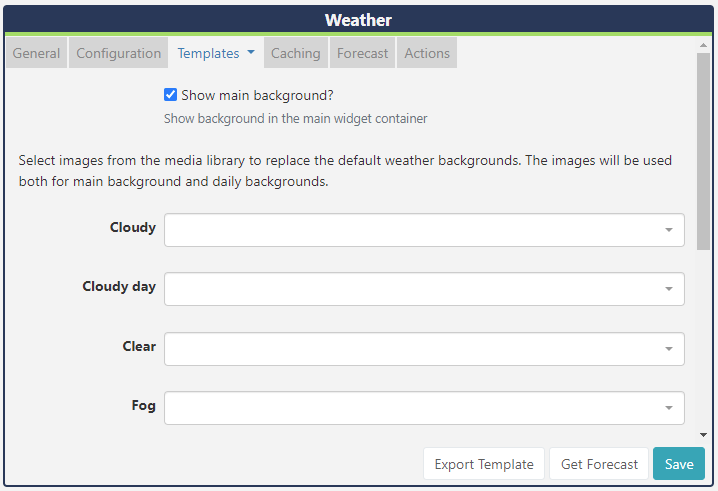Viewport: 718px width, 491px height.
Task: Switch to the General tab
Action: [37, 53]
